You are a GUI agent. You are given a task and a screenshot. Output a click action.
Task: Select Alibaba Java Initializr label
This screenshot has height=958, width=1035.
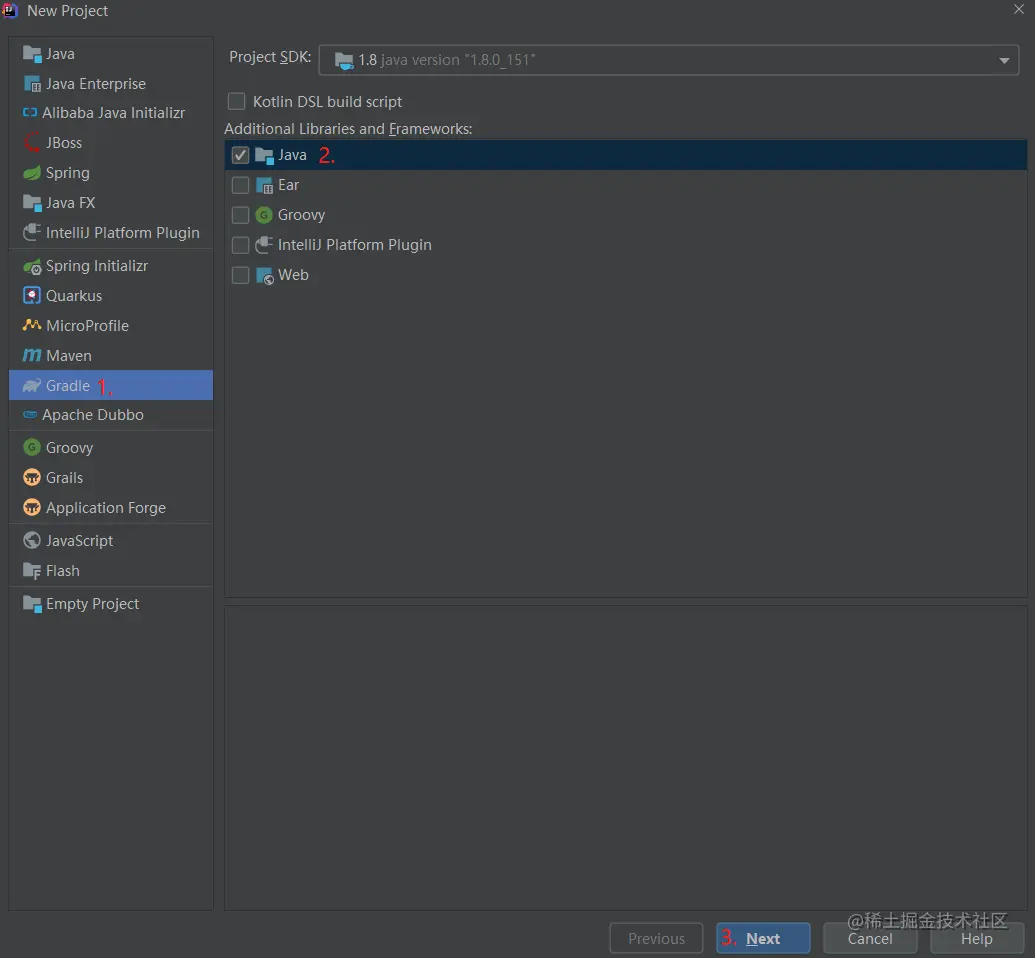(114, 113)
